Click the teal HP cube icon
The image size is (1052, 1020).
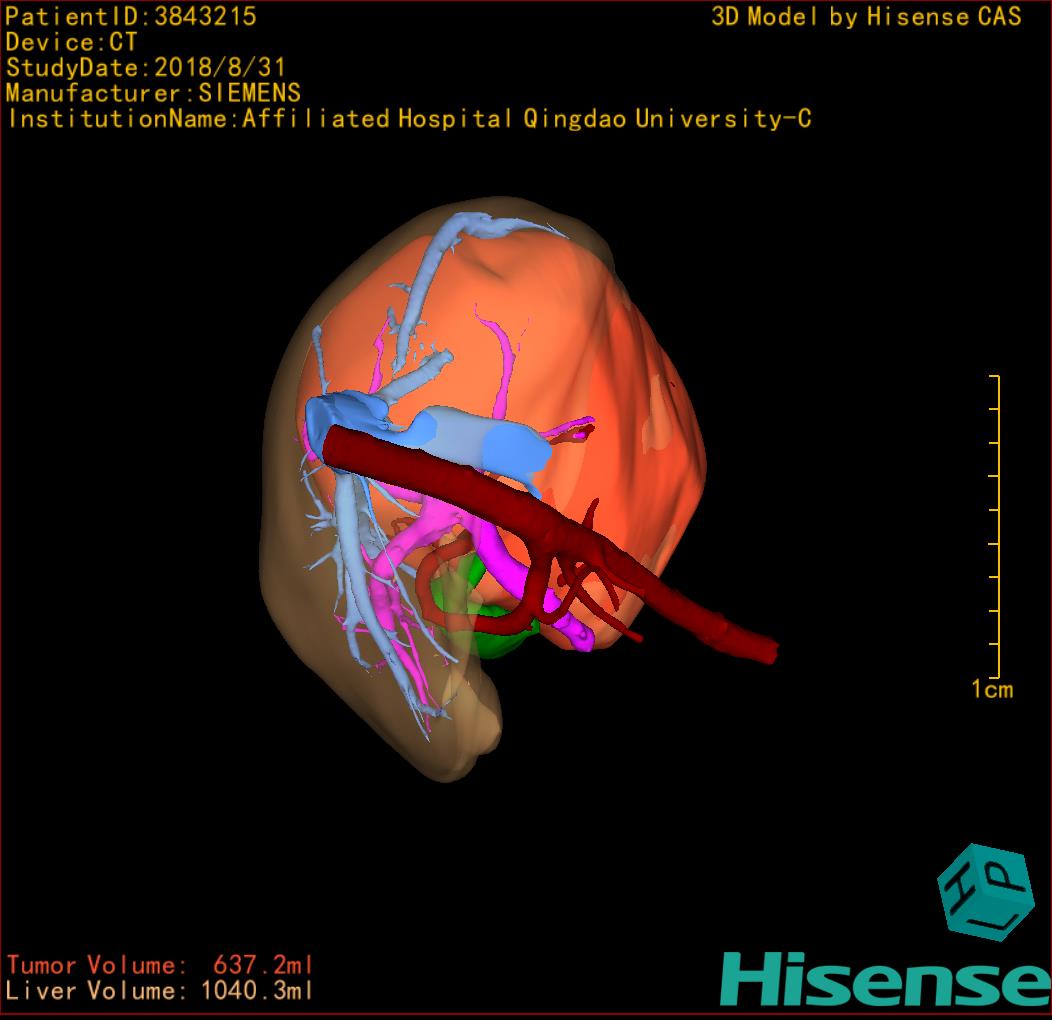click(985, 891)
